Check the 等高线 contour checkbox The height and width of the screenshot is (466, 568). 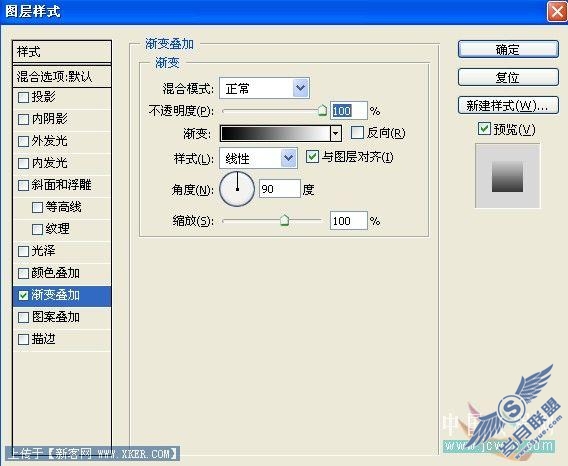37,207
